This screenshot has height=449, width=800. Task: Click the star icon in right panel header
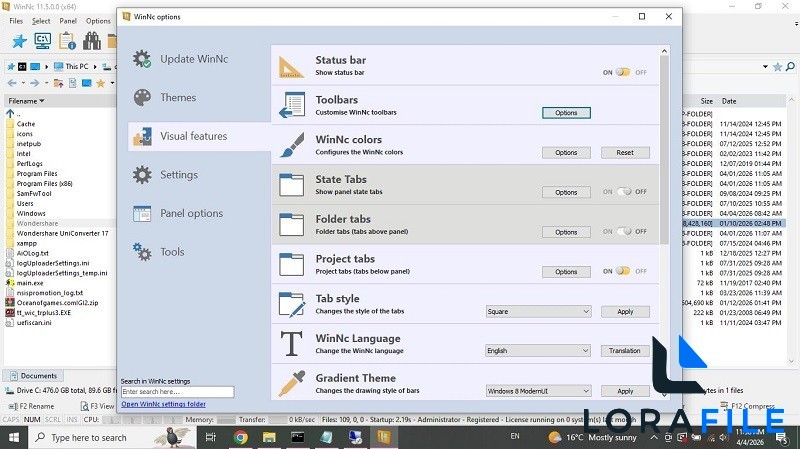point(778,67)
